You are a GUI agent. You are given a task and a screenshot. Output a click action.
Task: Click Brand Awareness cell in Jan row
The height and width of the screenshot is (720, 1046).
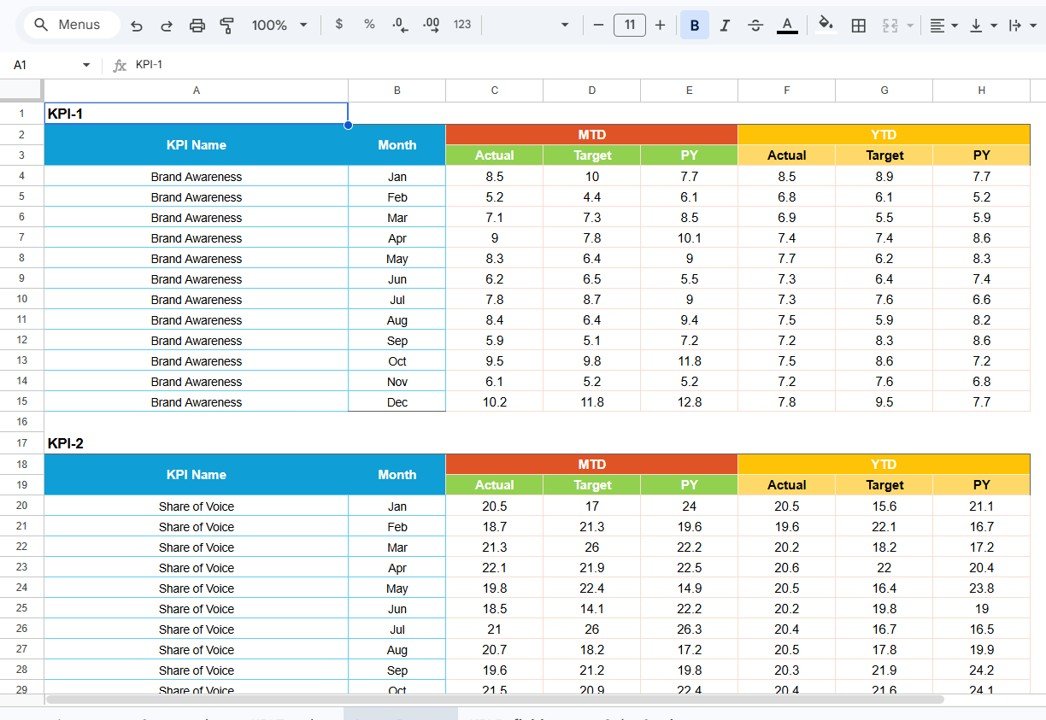tap(196, 177)
